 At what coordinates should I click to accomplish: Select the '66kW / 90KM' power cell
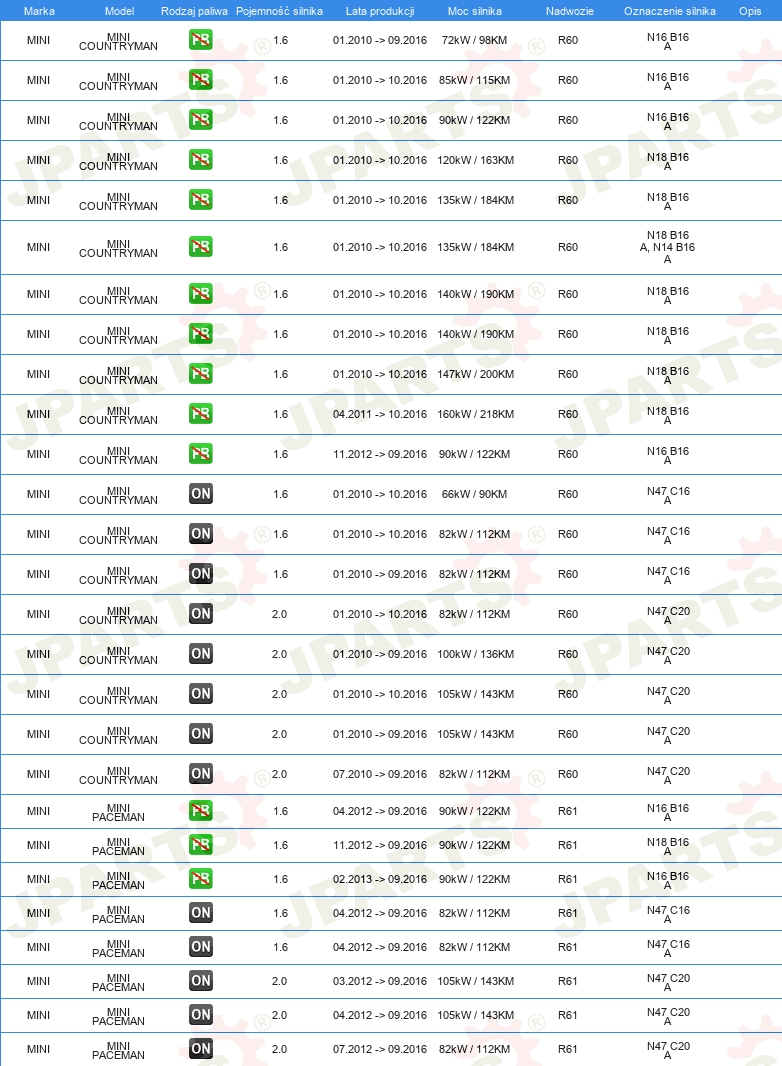click(475, 494)
